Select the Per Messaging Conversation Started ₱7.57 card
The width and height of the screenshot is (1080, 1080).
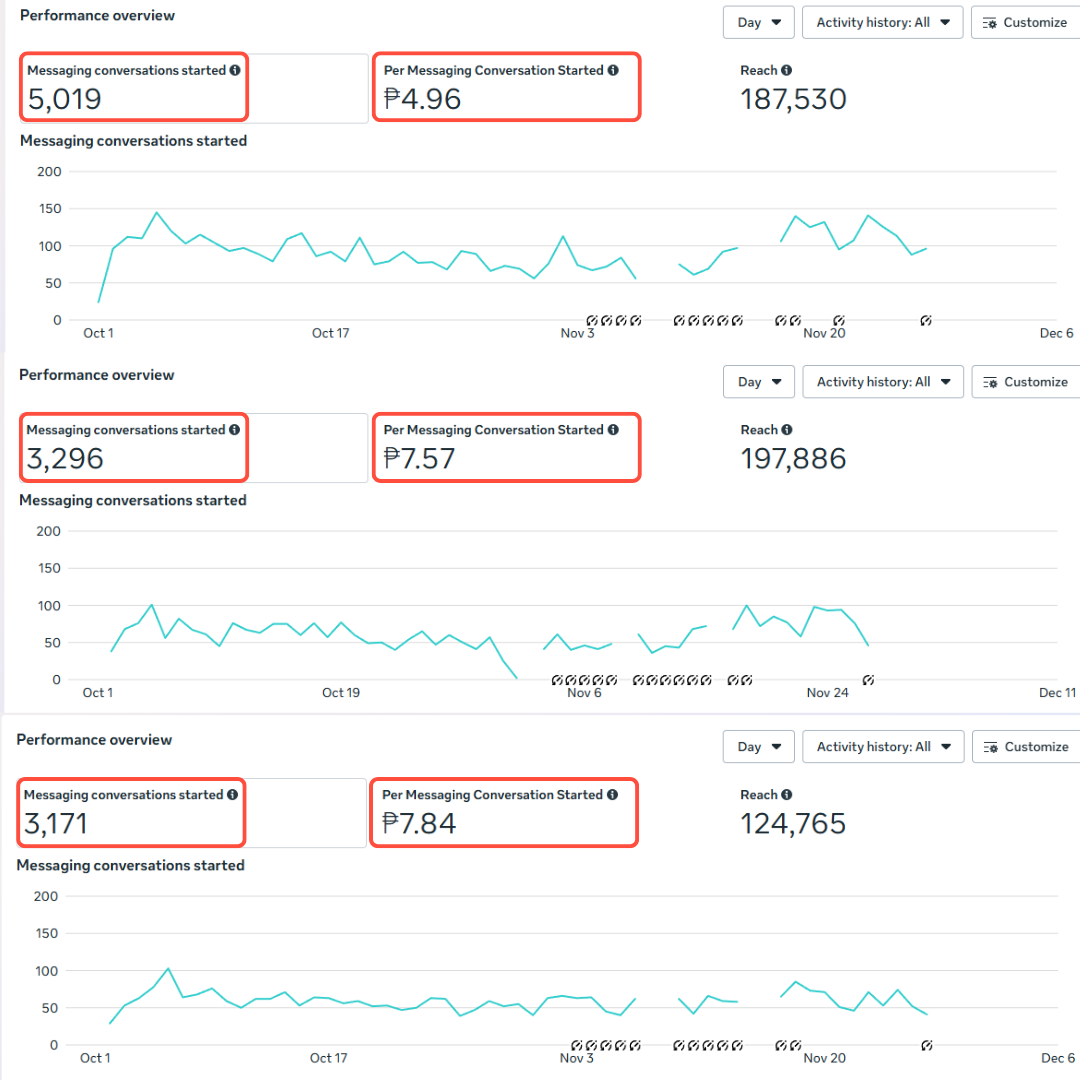coord(505,448)
